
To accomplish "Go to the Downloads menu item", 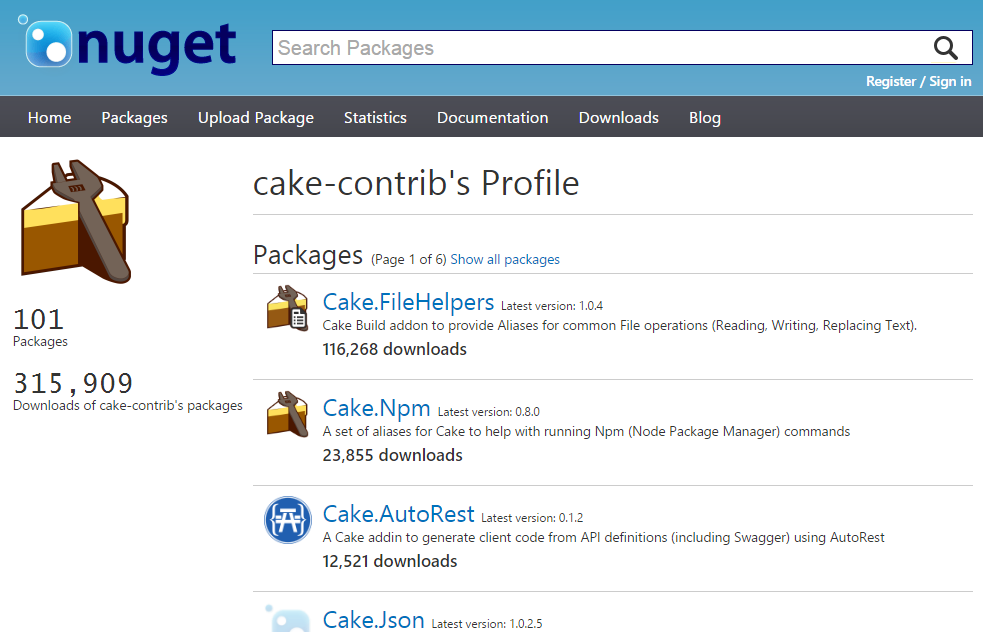I will 619,117.
